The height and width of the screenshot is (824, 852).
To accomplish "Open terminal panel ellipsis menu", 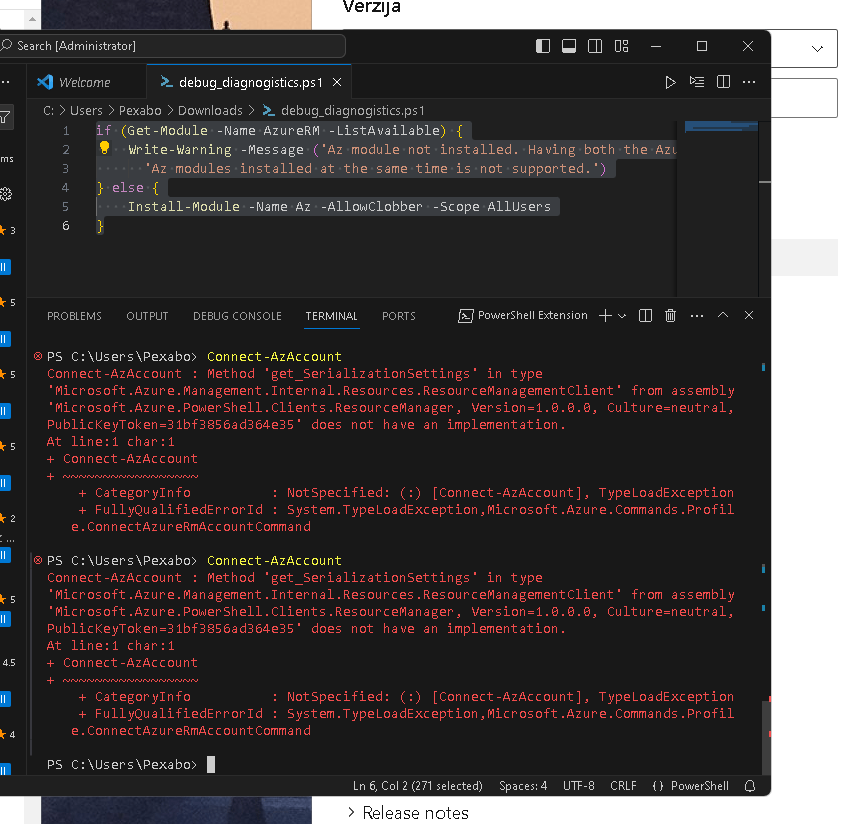I will click(x=697, y=316).
